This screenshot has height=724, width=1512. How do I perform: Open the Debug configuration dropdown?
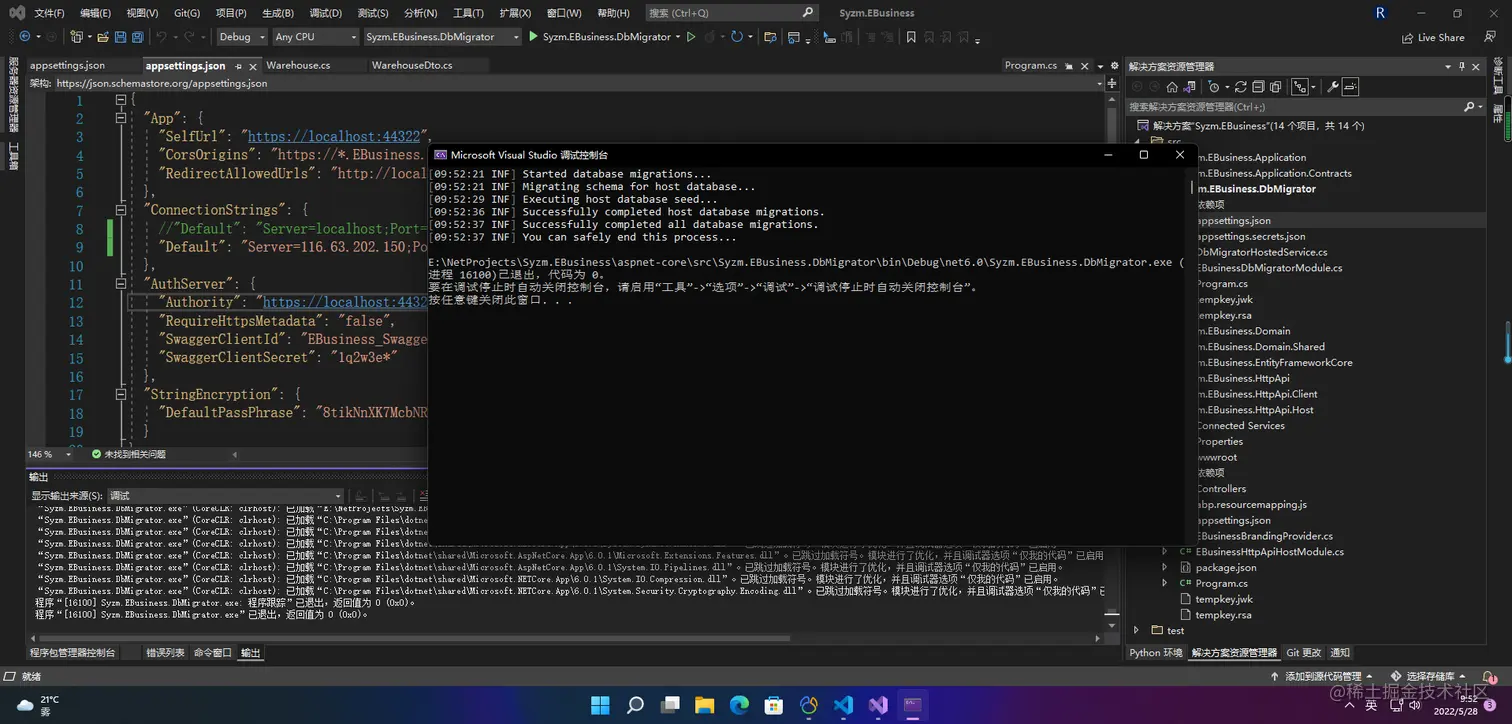click(x=242, y=37)
